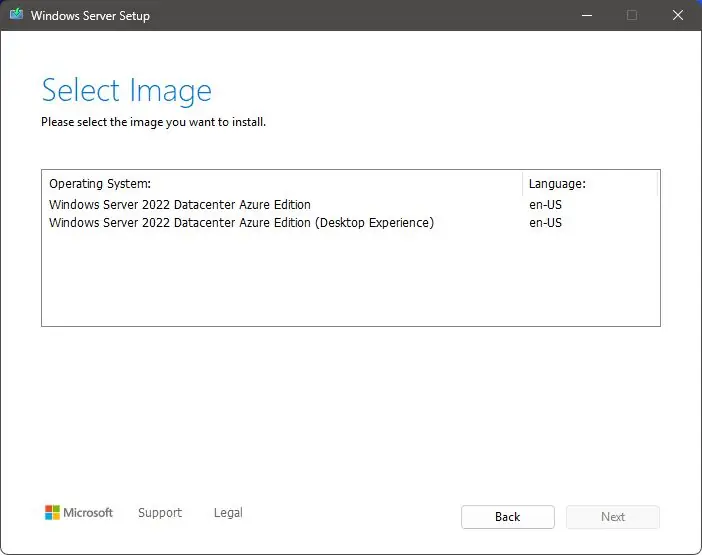Click the maximize window button
The height and width of the screenshot is (555, 702).
pos(632,16)
